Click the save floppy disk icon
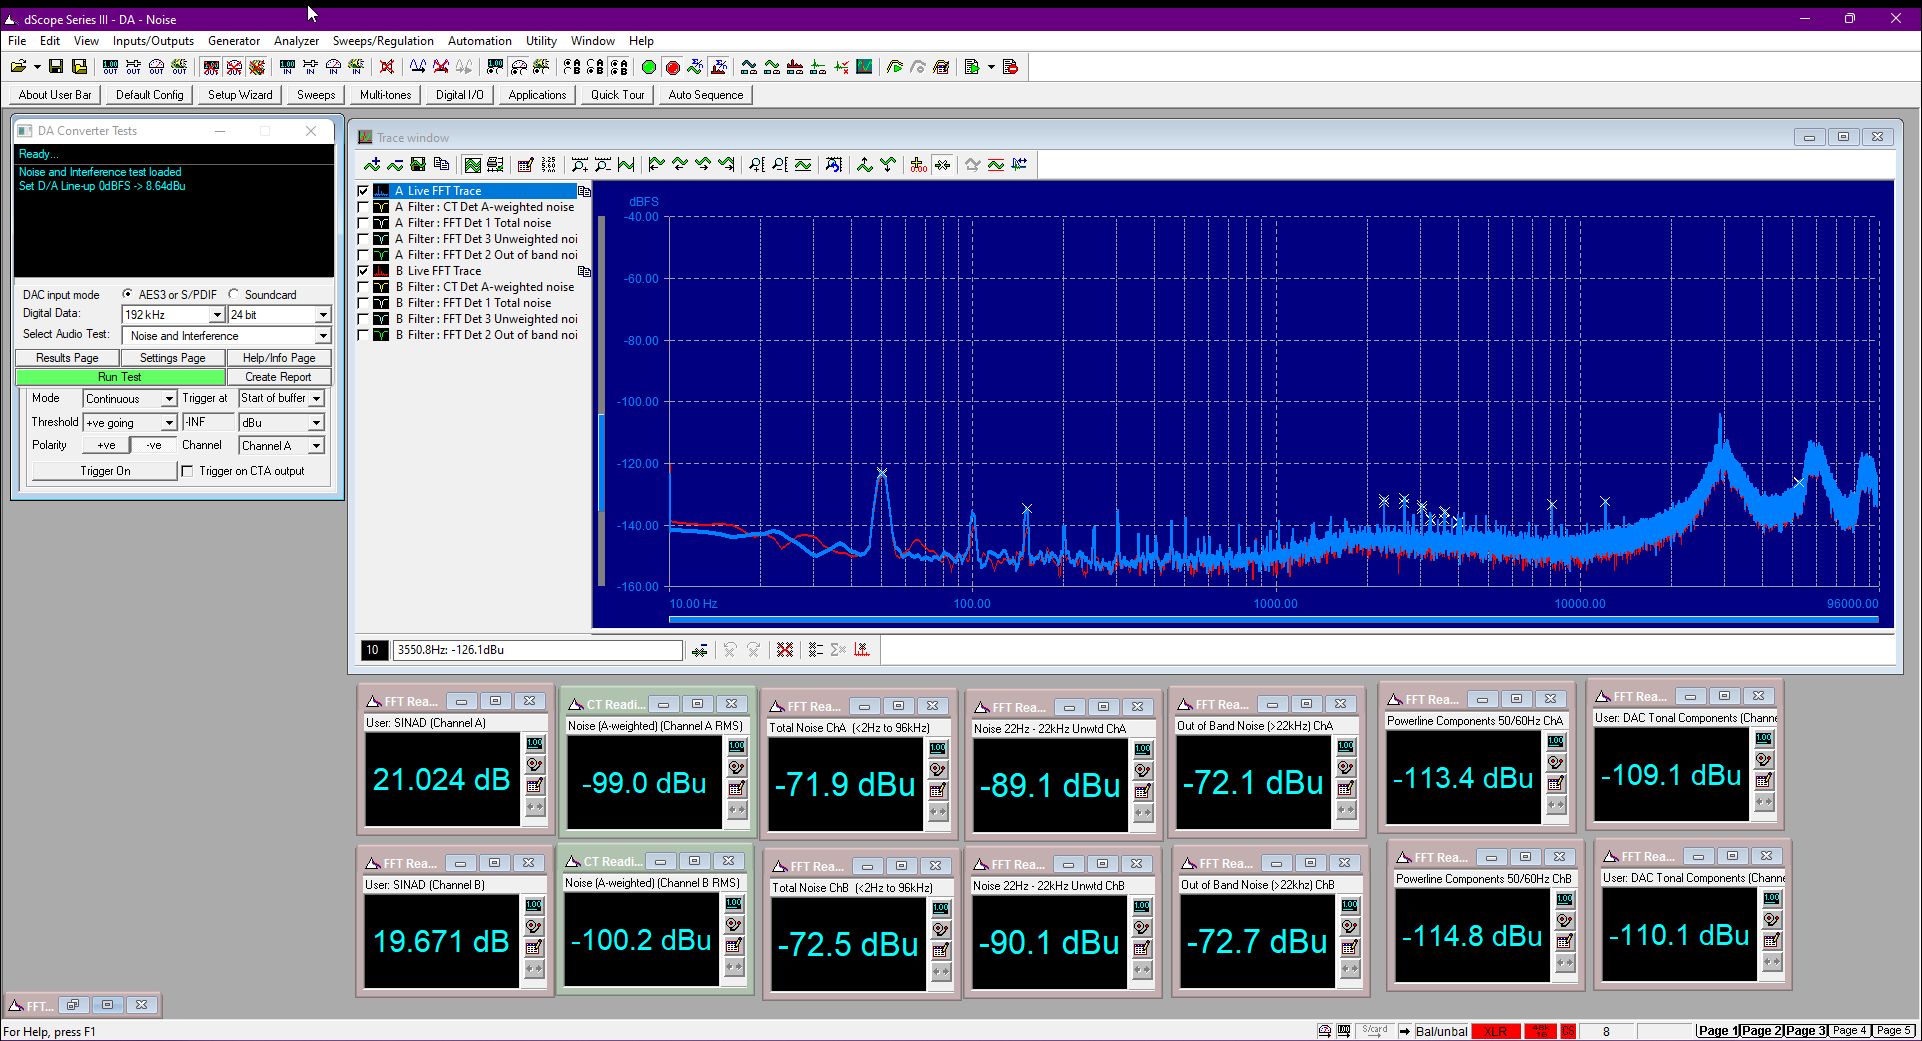Image resolution: width=1922 pixels, height=1041 pixels. click(56, 67)
